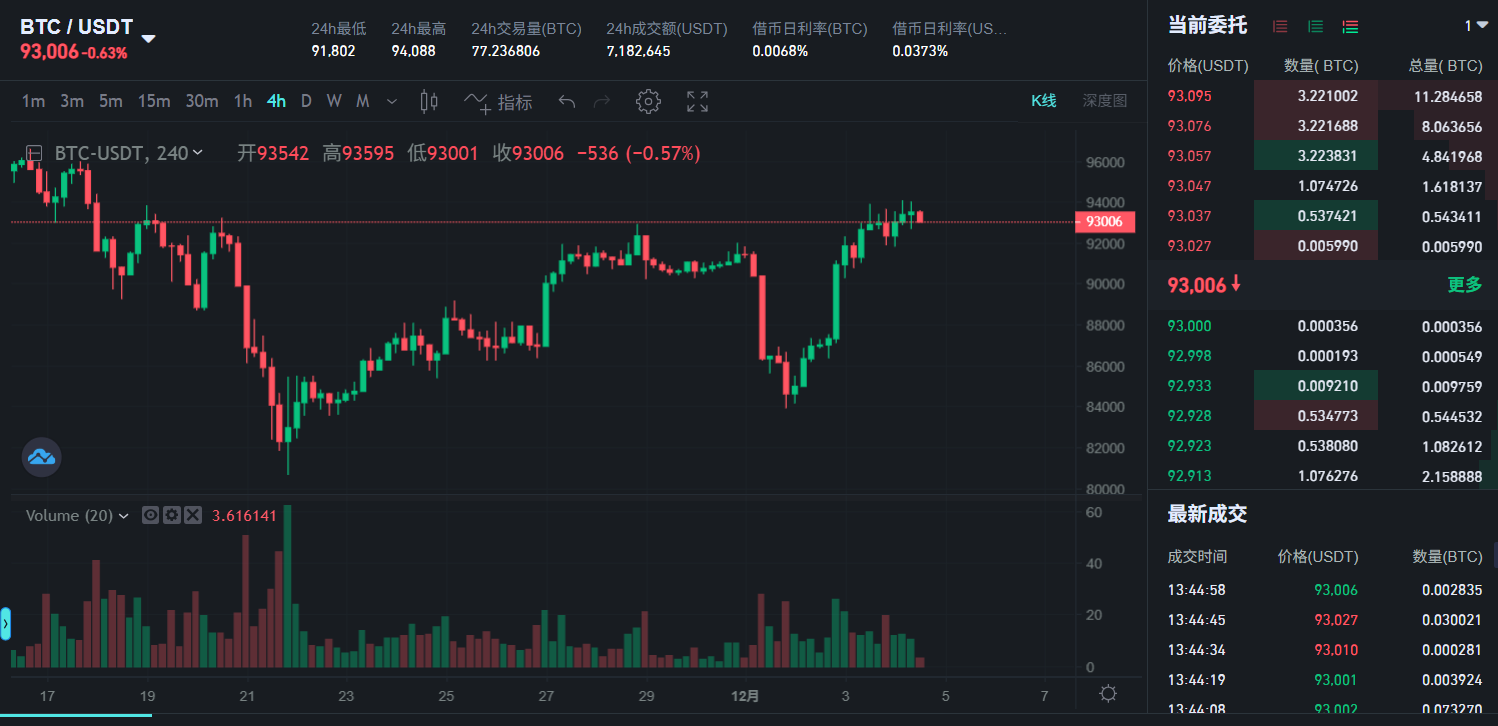This screenshot has width=1498, height=726.
Task: Open Volume indicator settings gear
Action: (172, 515)
